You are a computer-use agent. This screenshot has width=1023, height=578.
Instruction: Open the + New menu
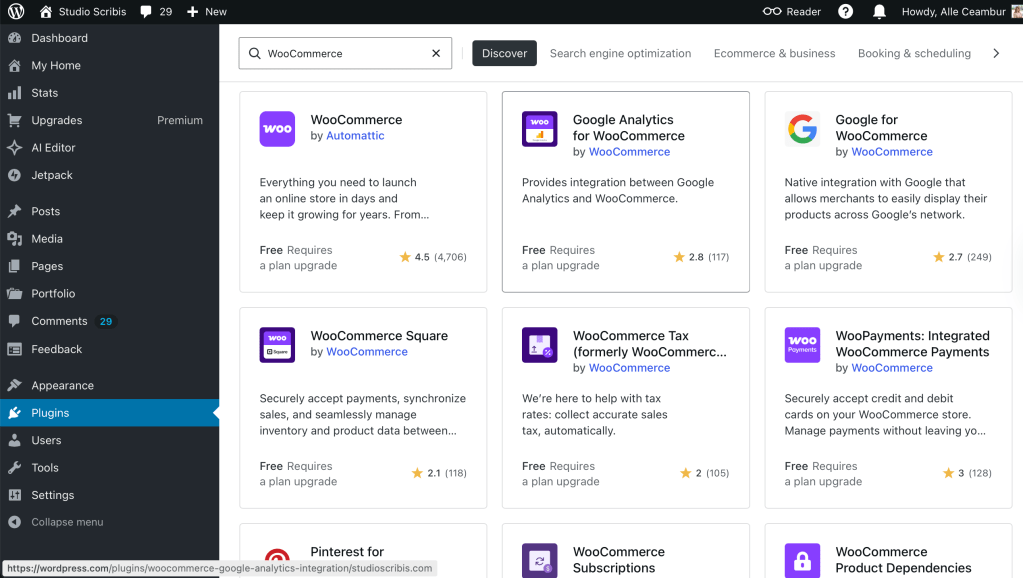[204, 11]
